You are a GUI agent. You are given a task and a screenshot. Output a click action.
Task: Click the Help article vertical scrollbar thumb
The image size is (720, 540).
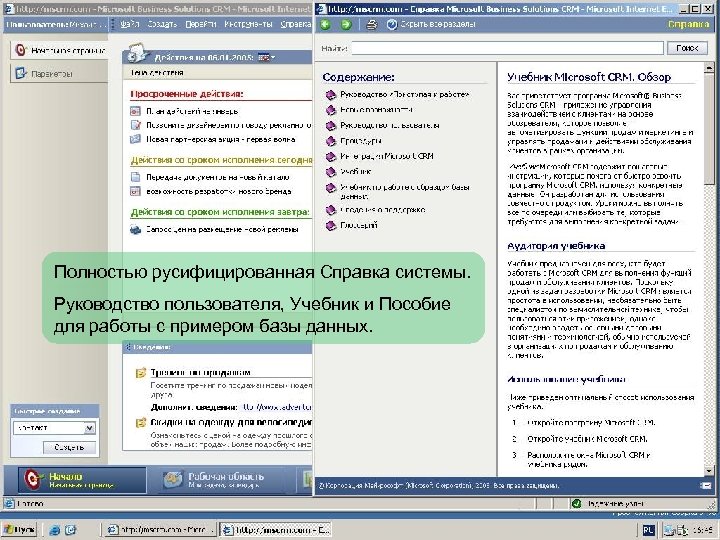pyautogui.click(x=709, y=129)
